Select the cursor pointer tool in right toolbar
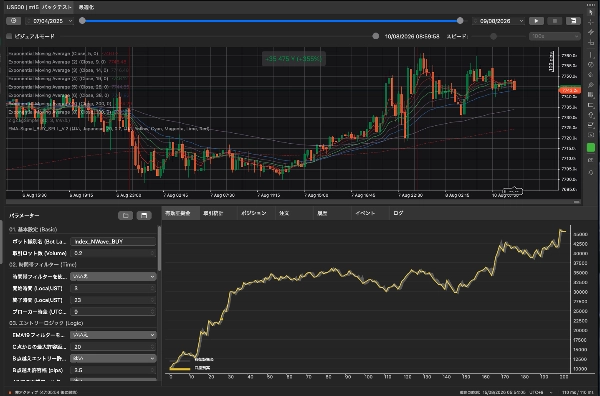 click(x=590, y=12)
